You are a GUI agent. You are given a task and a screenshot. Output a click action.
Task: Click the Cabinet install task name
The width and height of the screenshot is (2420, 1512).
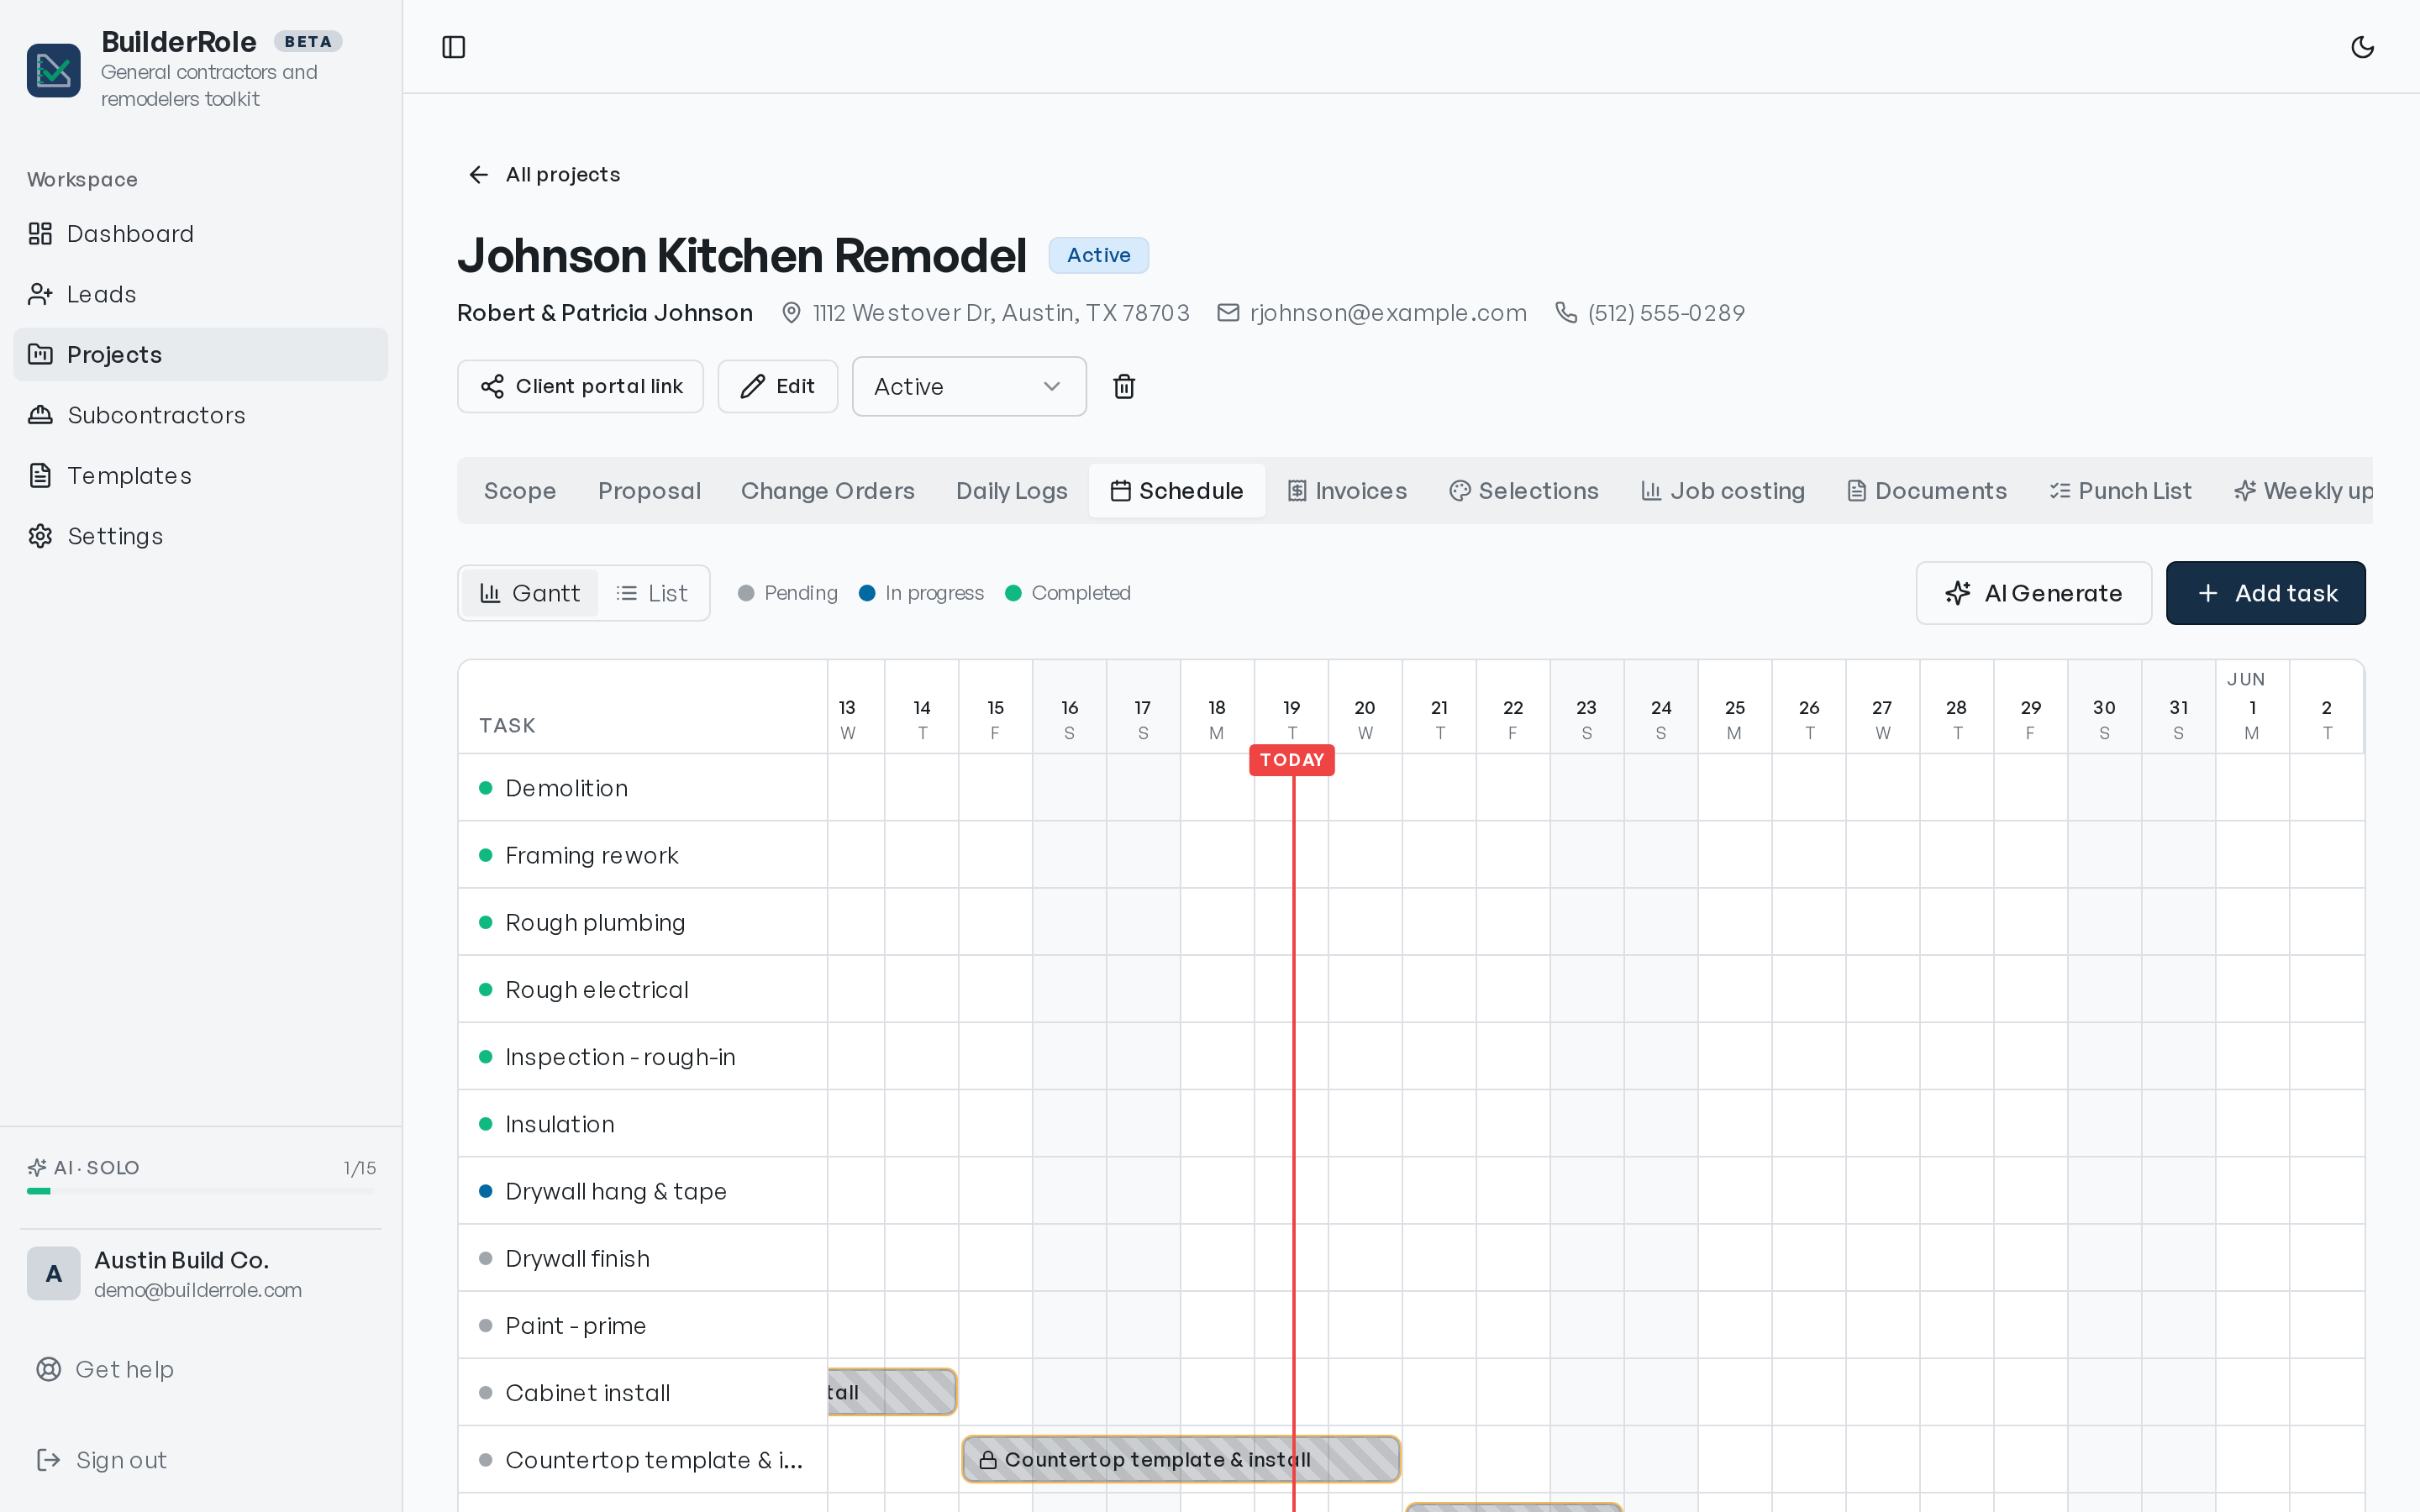click(x=587, y=1393)
